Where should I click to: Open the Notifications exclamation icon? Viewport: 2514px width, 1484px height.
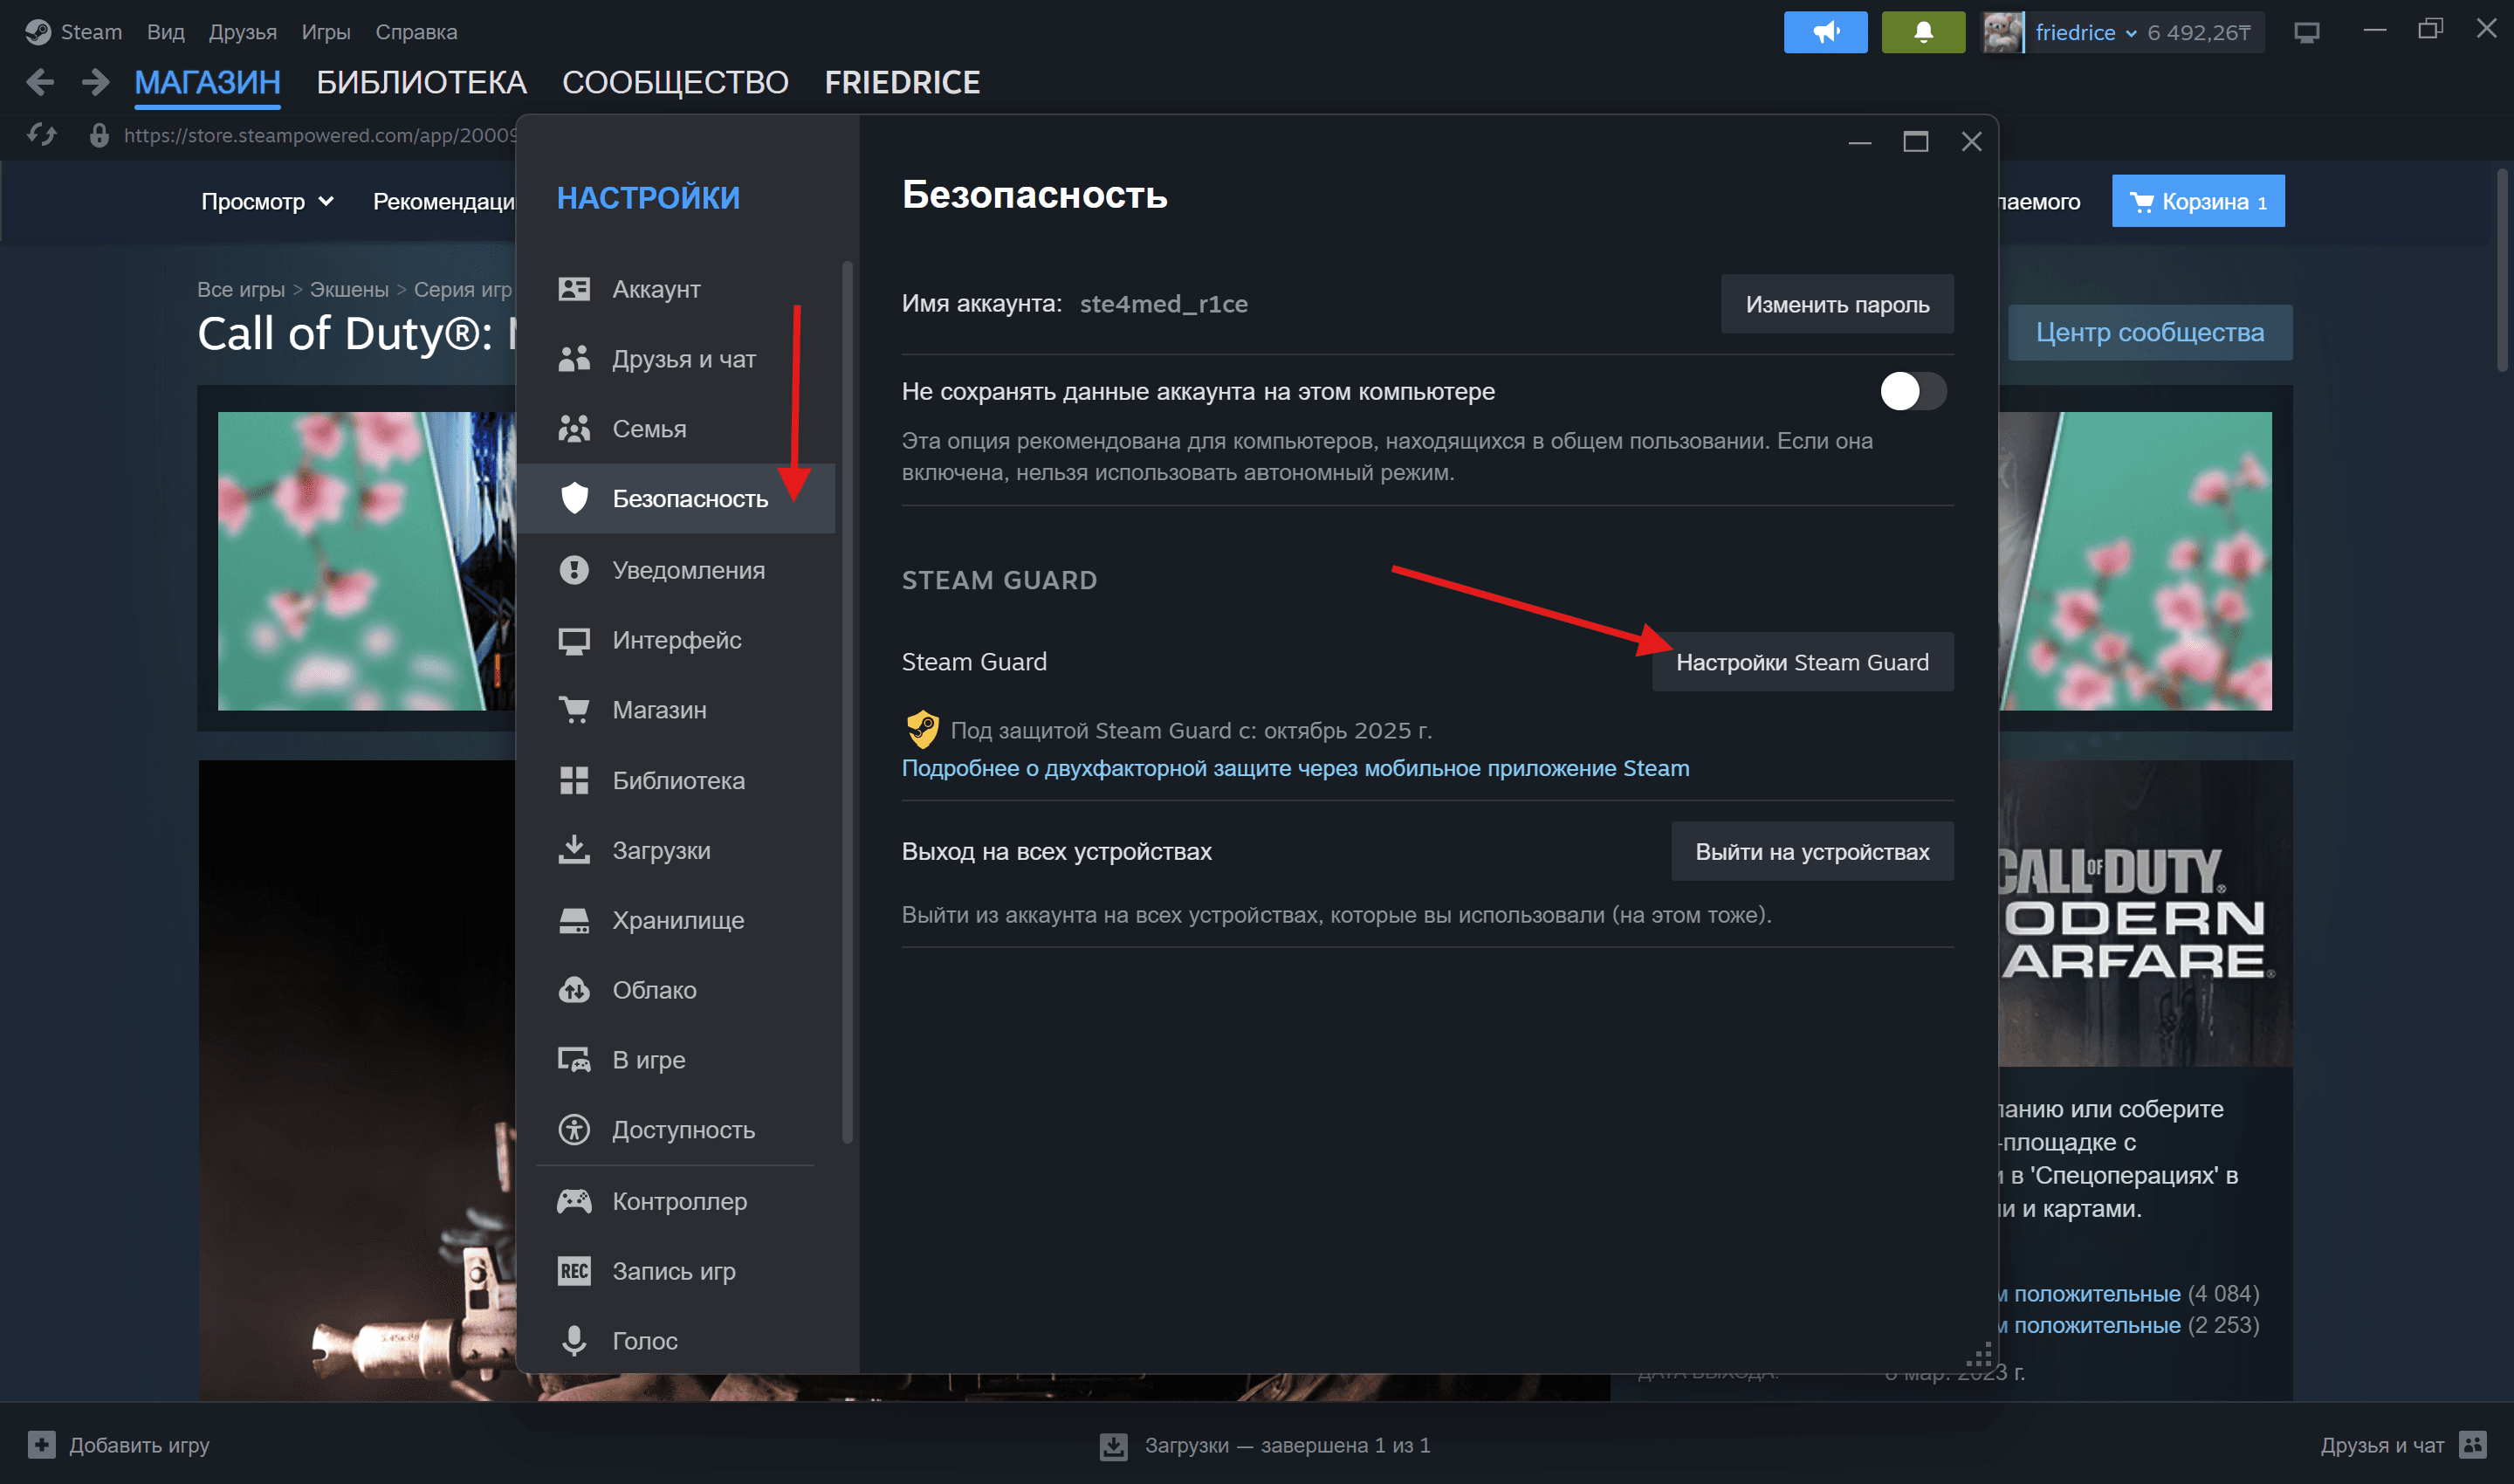coord(574,570)
